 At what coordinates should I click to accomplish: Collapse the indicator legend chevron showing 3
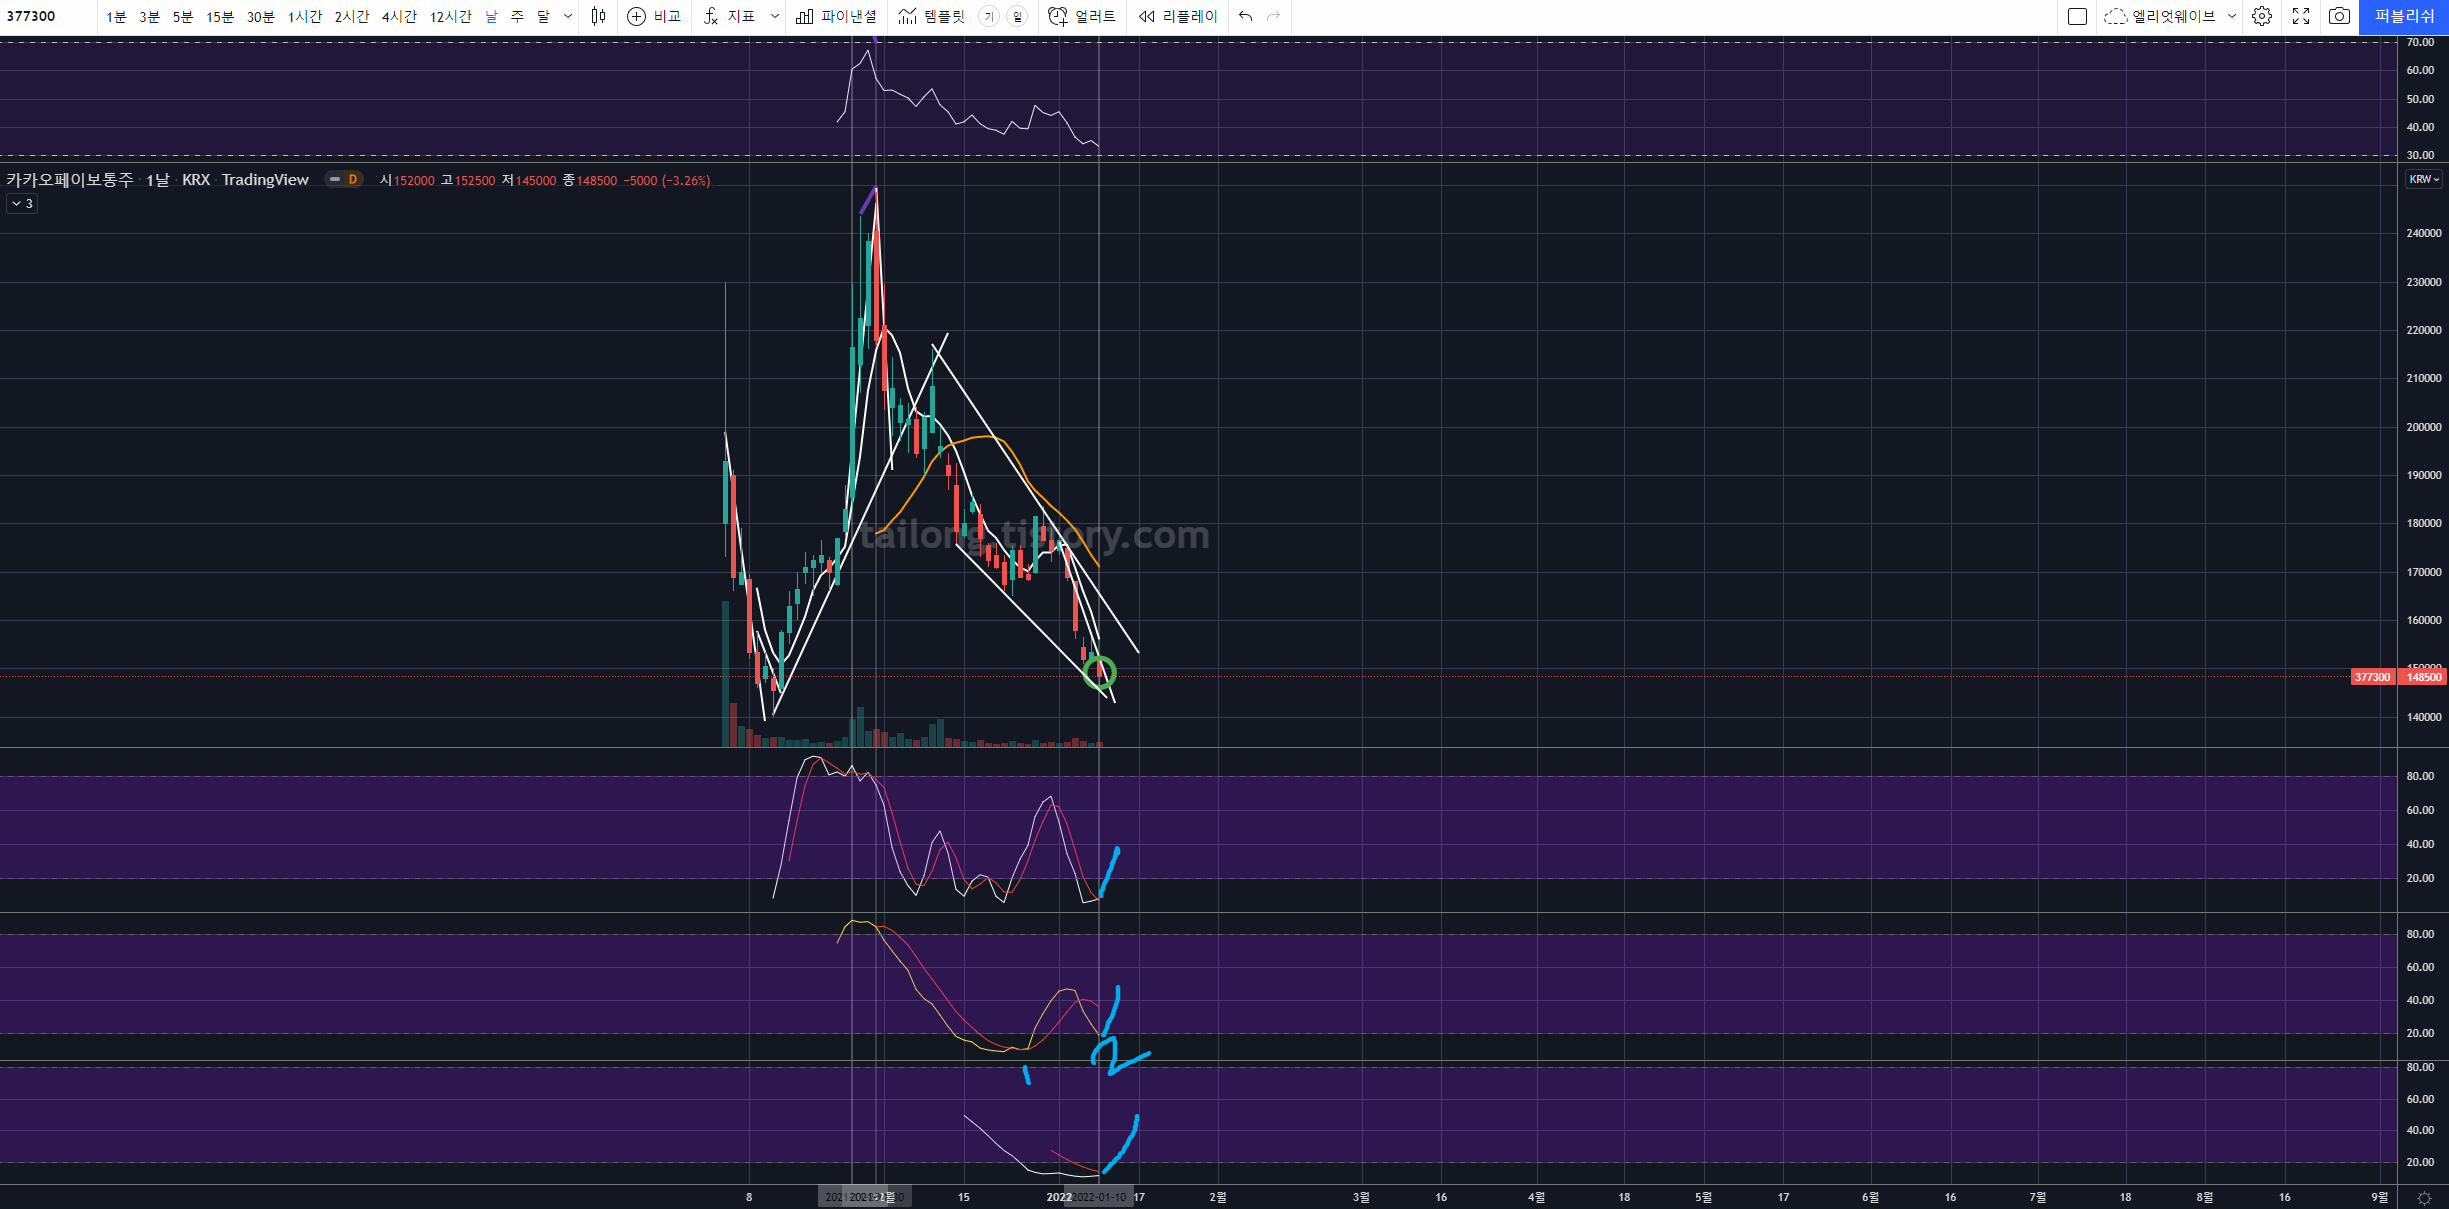tap(22, 204)
